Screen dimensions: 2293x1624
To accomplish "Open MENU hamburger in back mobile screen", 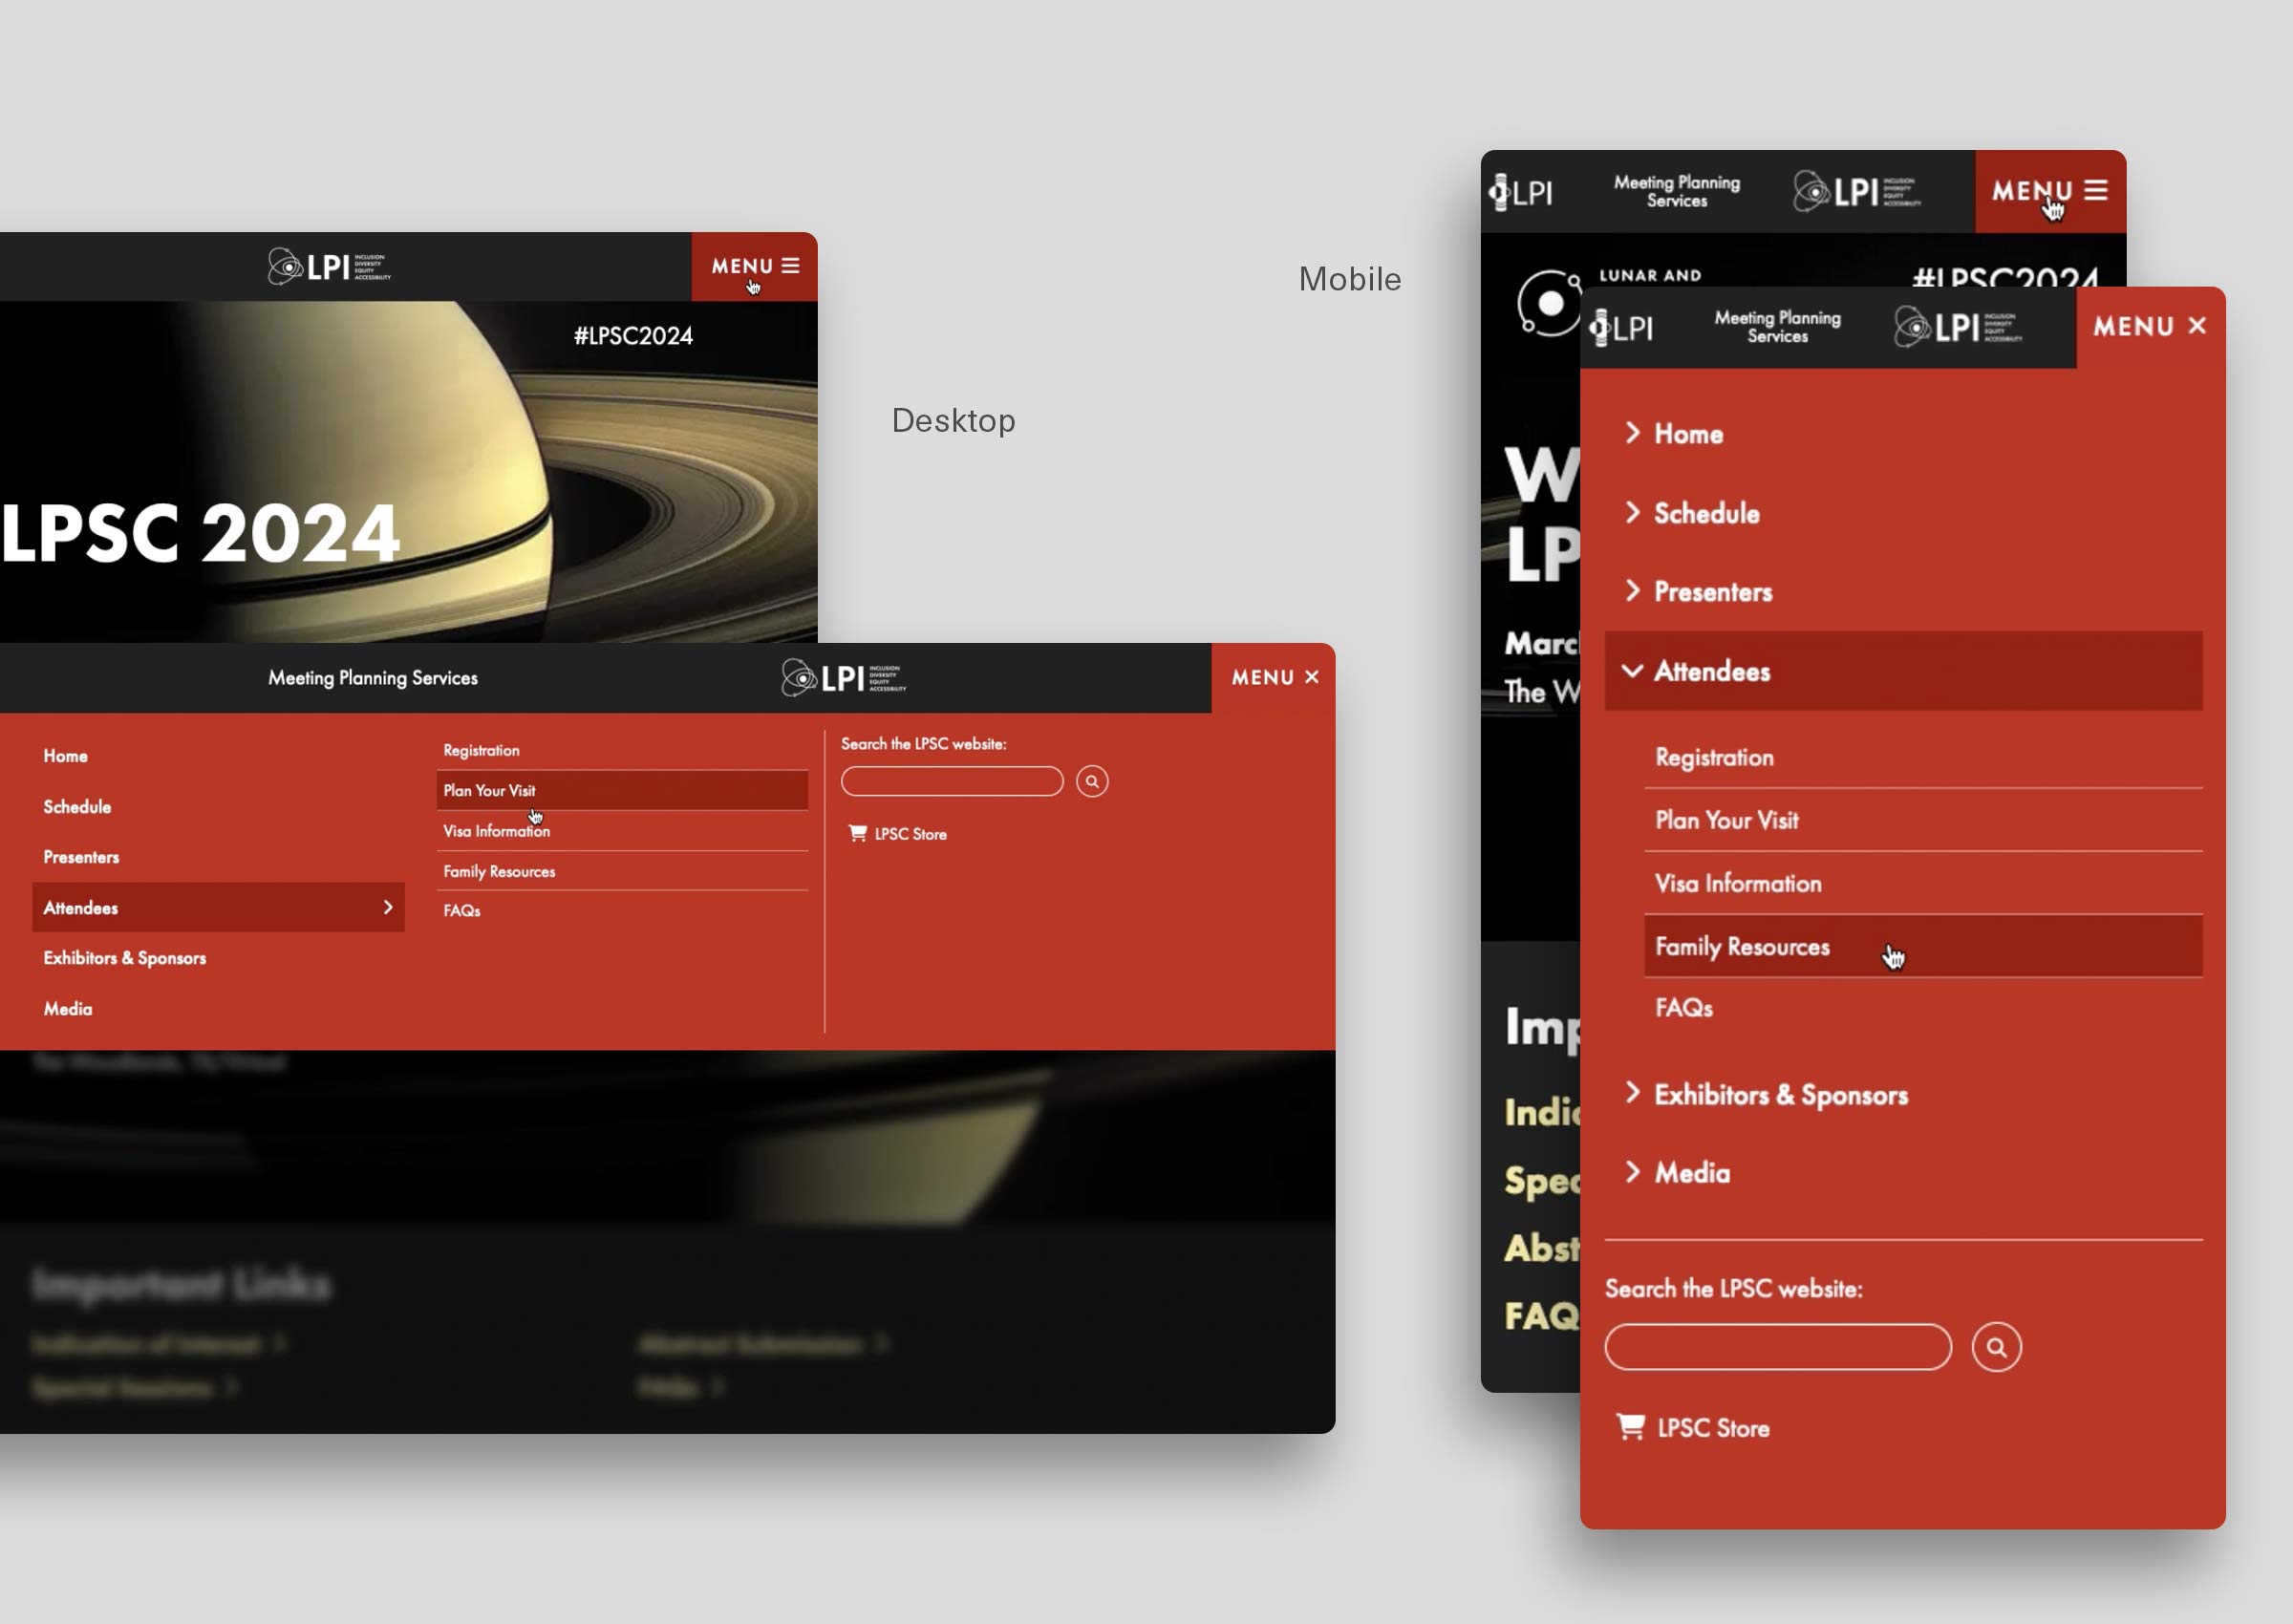I will click(2050, 191).
